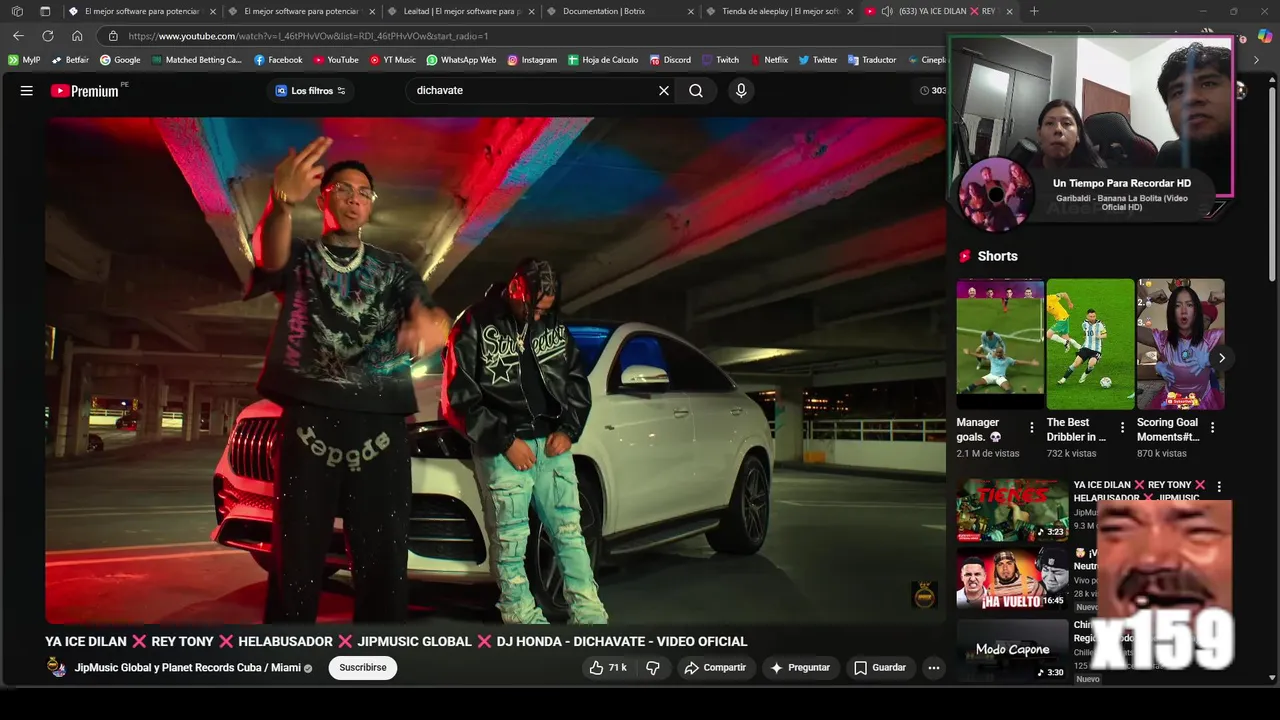Open the WhatsApp Web bookmark
The width and height of the screenshot is (1280, 720).
(x=461, y=60)
